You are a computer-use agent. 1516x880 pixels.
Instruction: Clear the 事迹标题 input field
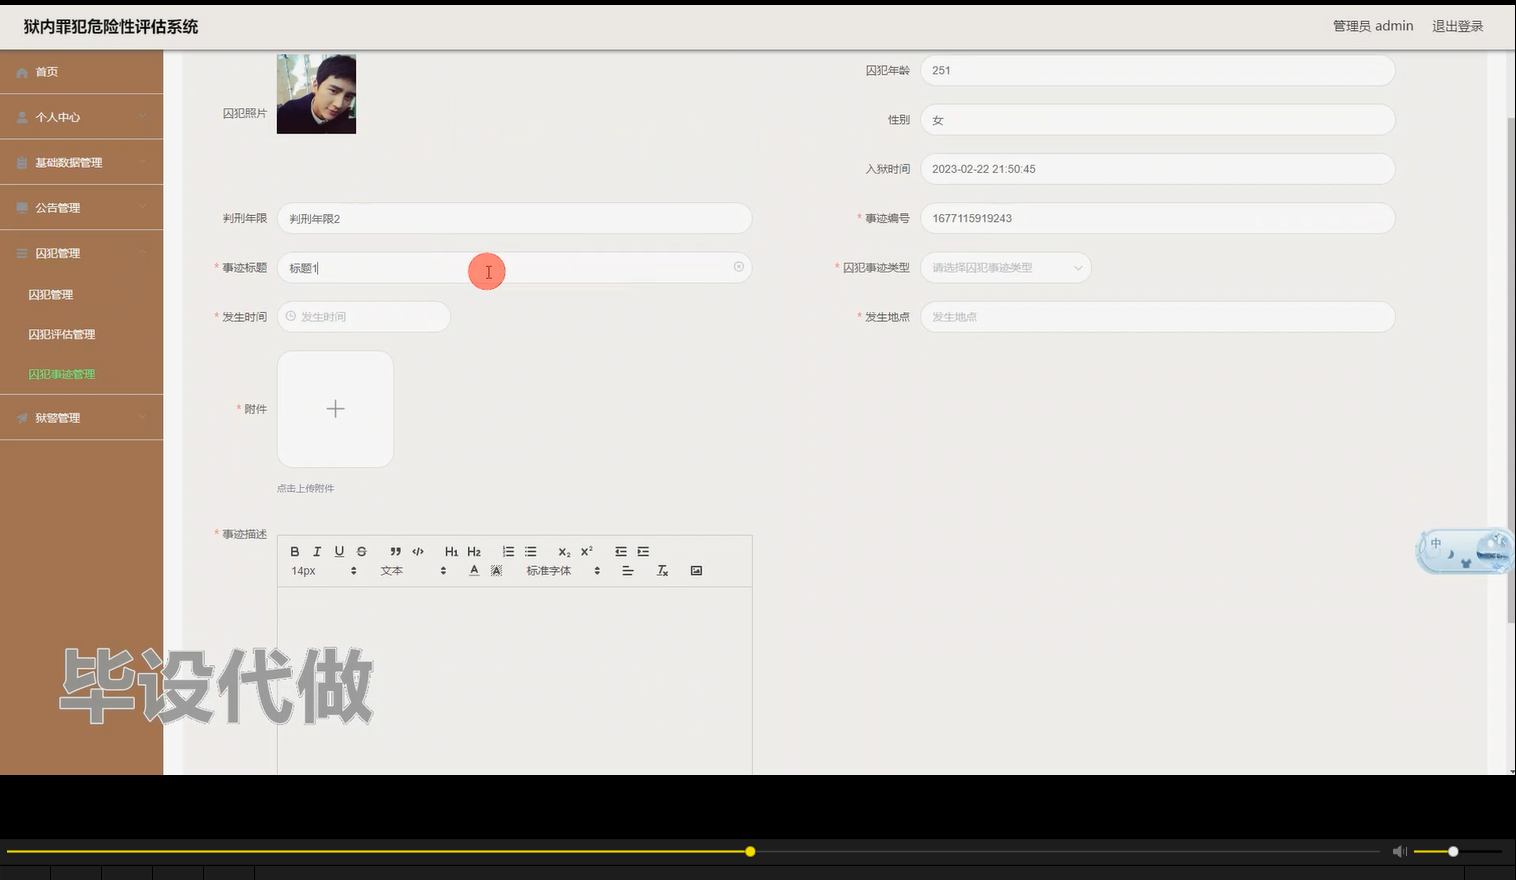coord(739,267)
